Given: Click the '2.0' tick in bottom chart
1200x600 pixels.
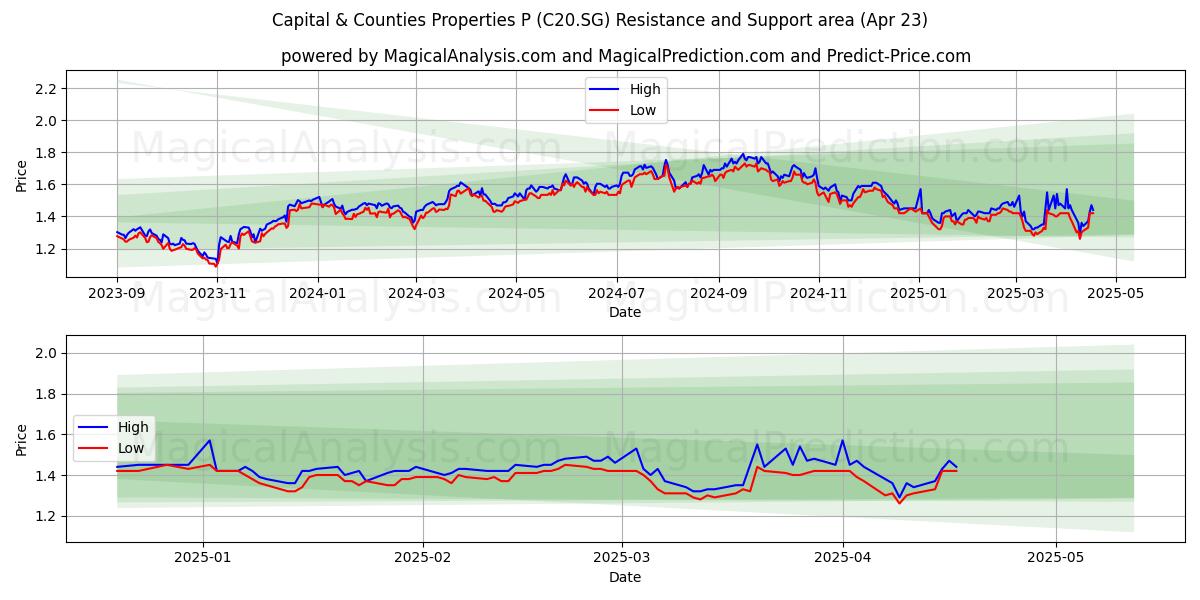Looking at the screenshot, I should (x=47, y=353).
